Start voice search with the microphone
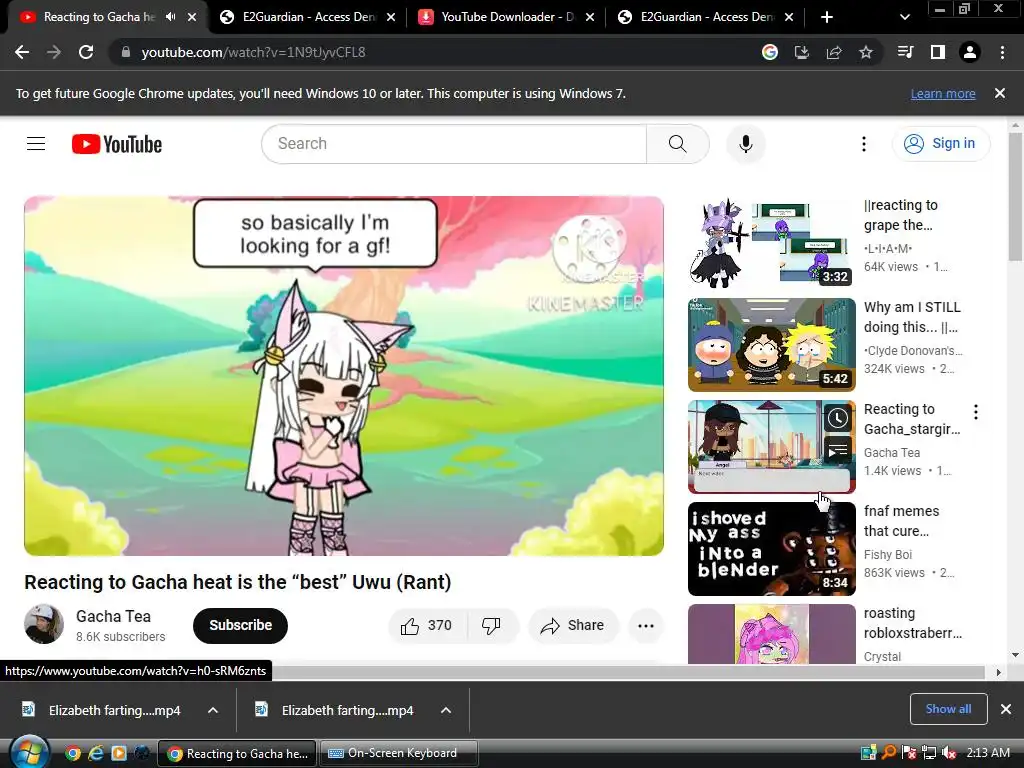1024x768 pixels. [745, 144]
